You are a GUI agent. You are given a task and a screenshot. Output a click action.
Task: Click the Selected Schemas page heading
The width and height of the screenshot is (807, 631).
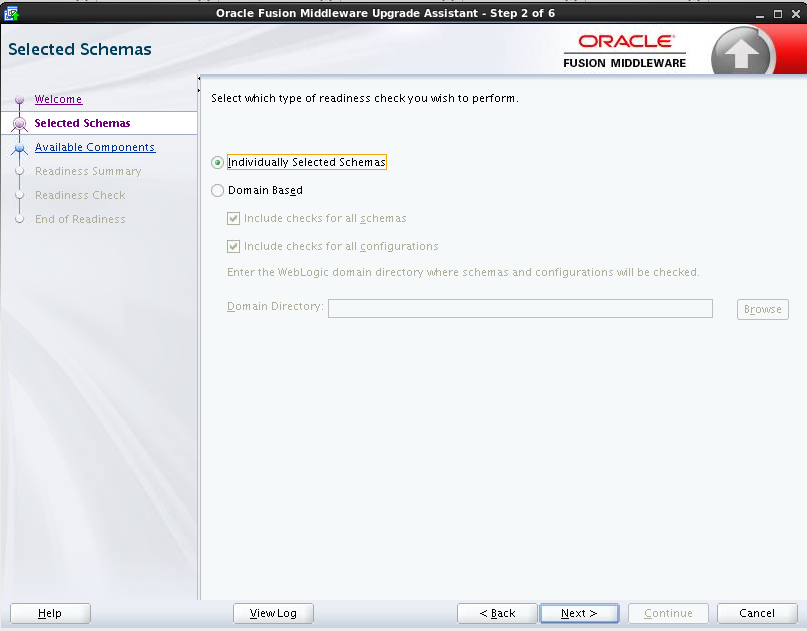tap(80, 49)
